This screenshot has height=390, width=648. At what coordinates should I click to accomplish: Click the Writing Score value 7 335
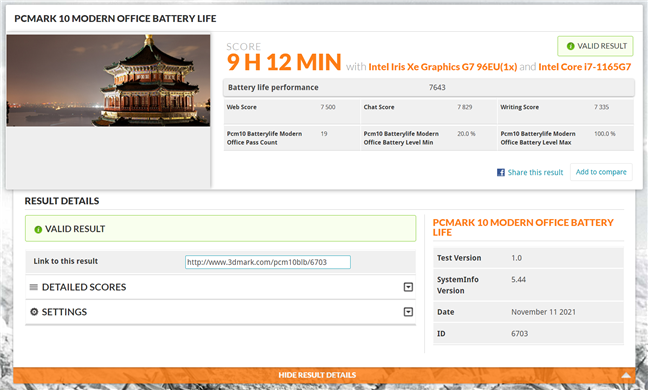(601, 107)
